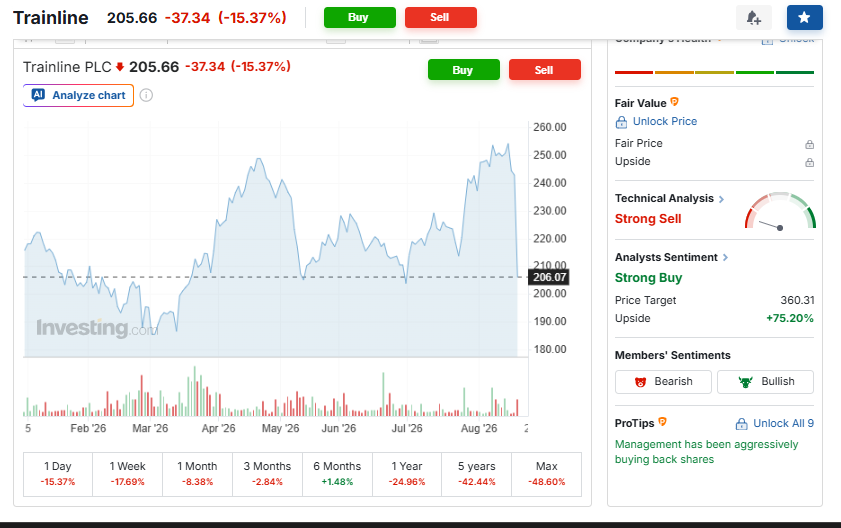The height and width of the screenshot is (528, 841).
Task: Open the AI Analyze chart button
Action: tap(78, 96)
